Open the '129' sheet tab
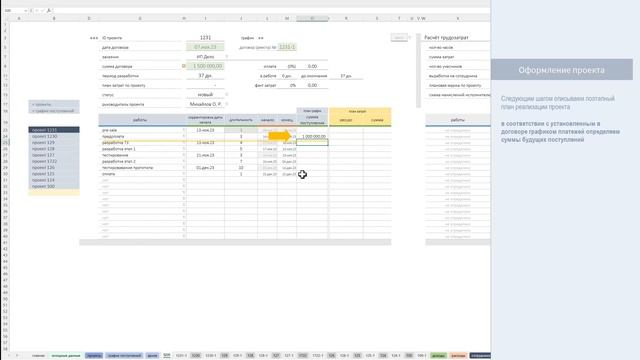This screenshot has height=360, width=640. (x=224, y=356)
